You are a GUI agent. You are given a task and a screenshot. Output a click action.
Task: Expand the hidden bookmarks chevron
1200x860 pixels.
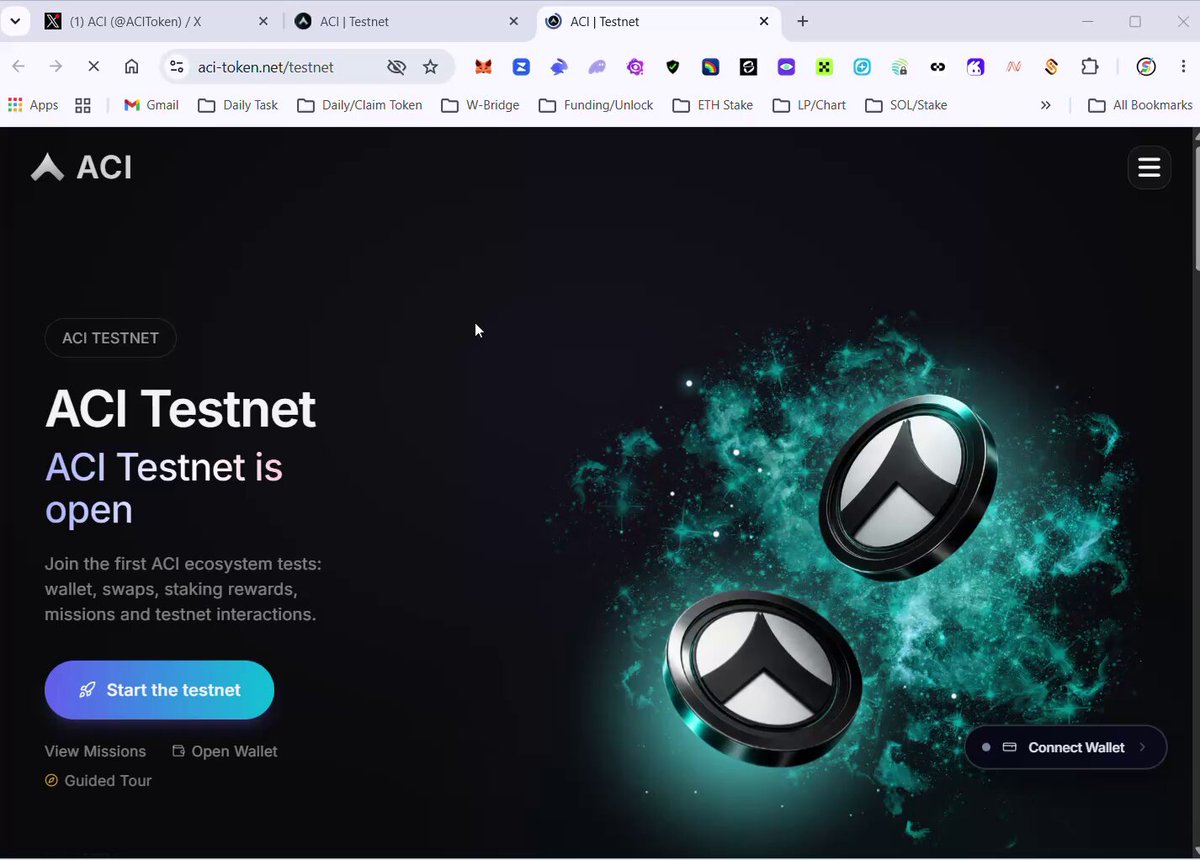(x=1045, y=105)
